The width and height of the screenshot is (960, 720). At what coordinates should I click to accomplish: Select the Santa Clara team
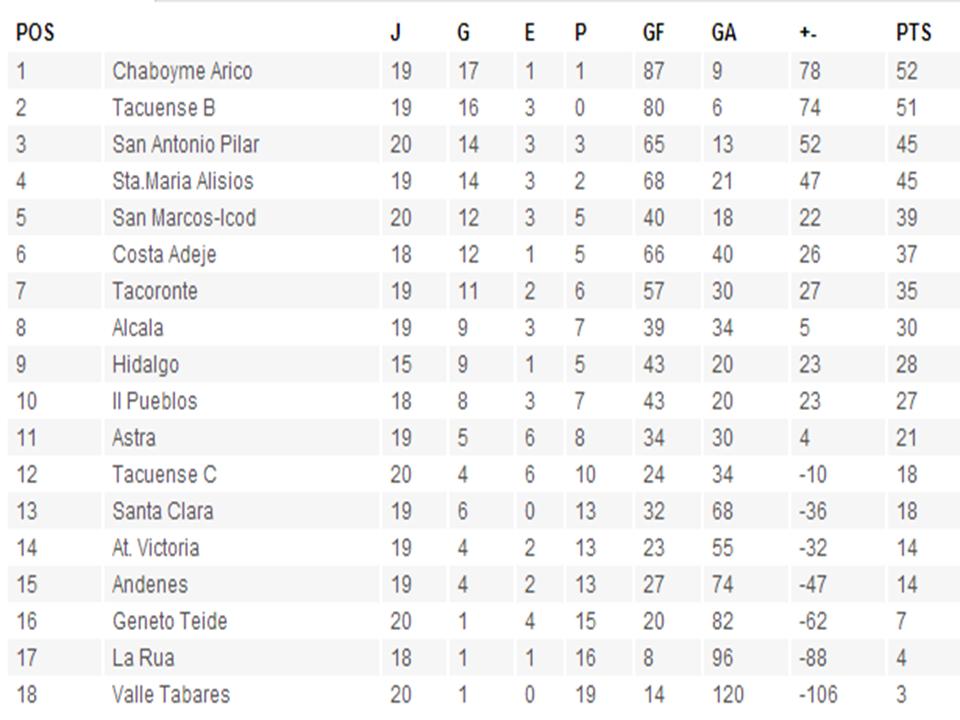click(x=163, y=511)
